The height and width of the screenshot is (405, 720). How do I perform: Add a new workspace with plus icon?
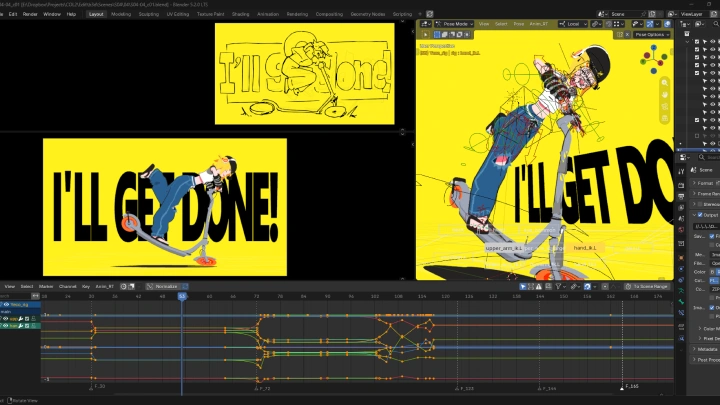[420, 14]
